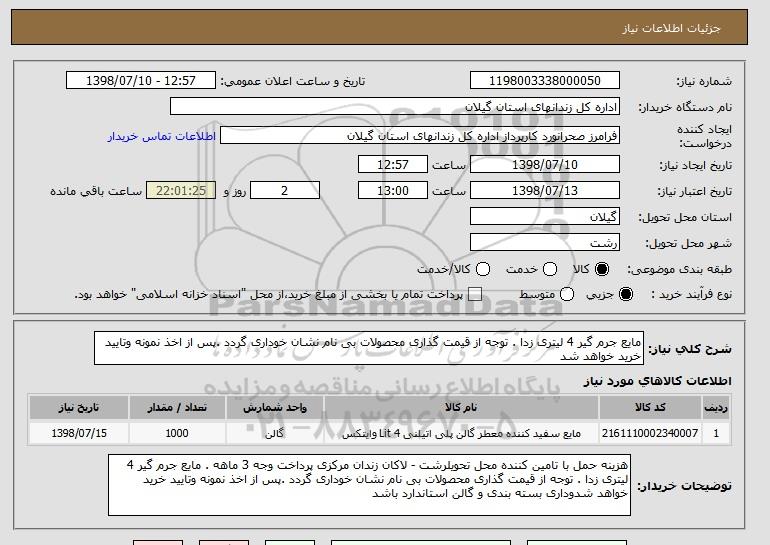Click the validity time field 13:00
This screenshot has height=545, width=770.
(393, 191)
